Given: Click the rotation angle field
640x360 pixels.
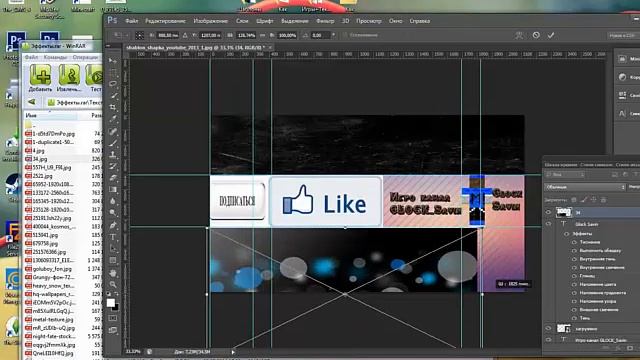Looking at the screenshot, I should tap(321, 36).
